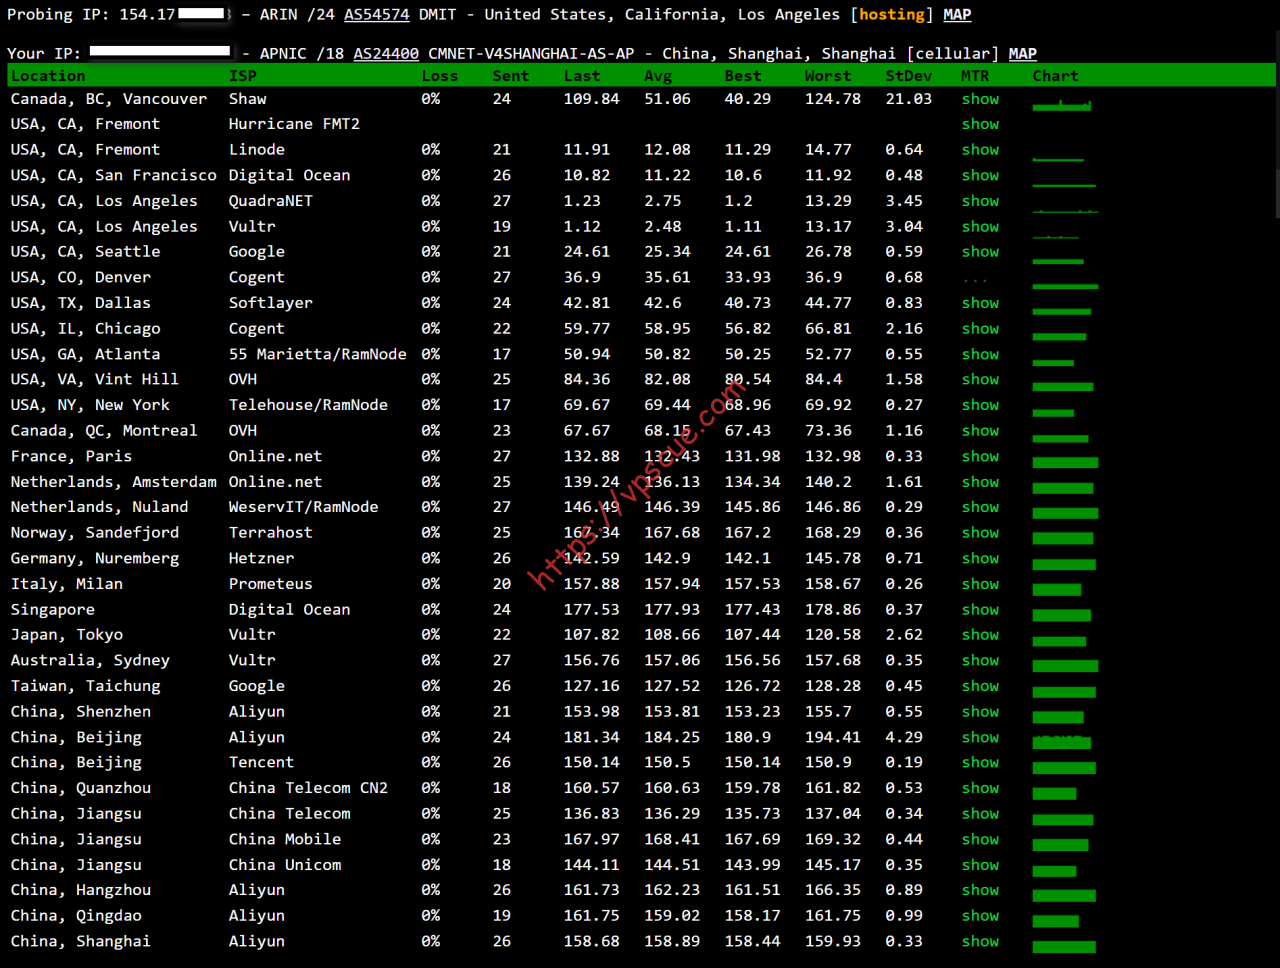Click the Best column header
Viewport: 1280px width, 968px height.
click(743, 76)
